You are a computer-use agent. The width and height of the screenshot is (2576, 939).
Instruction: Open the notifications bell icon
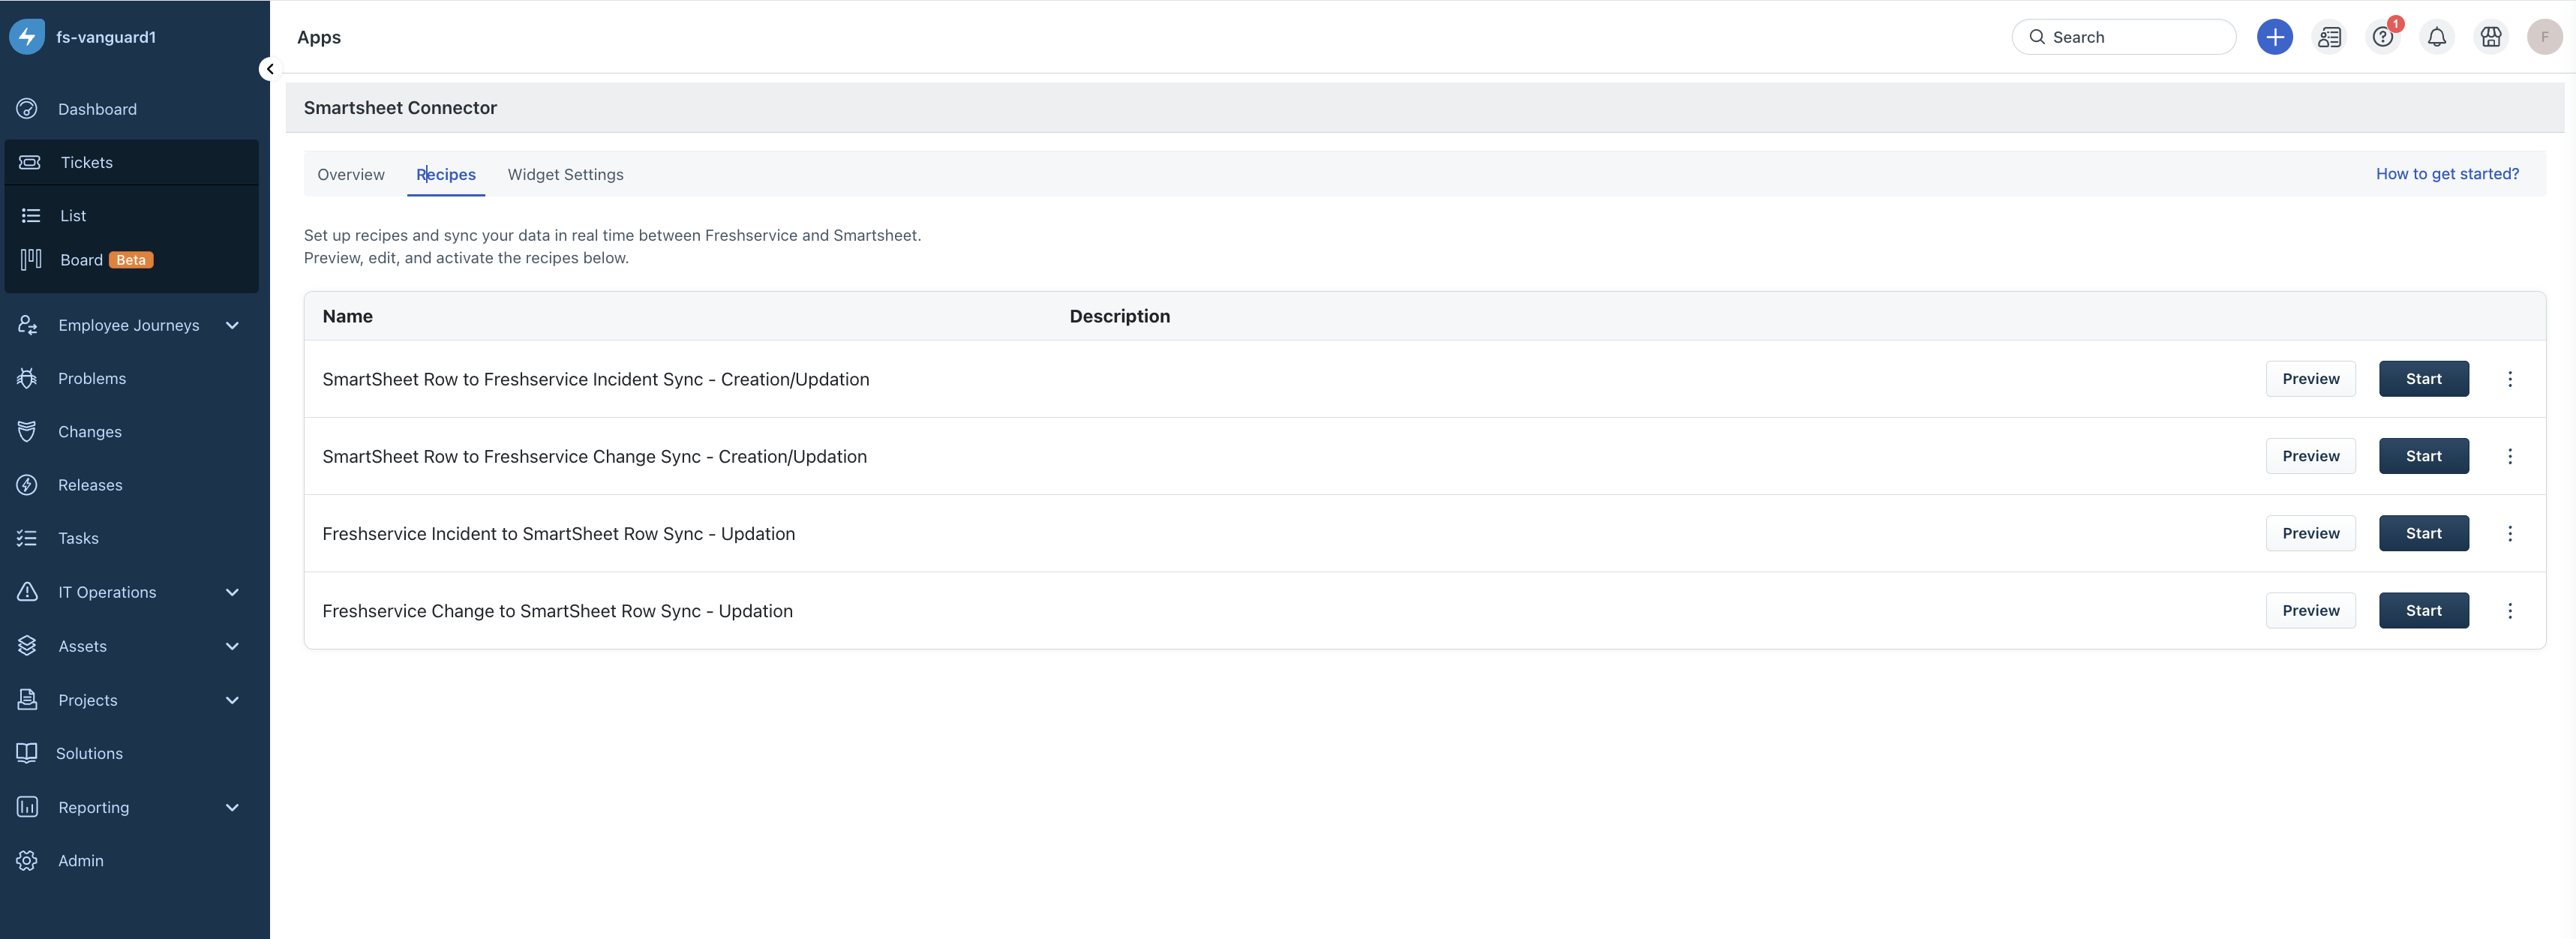tap(2436, 37)
